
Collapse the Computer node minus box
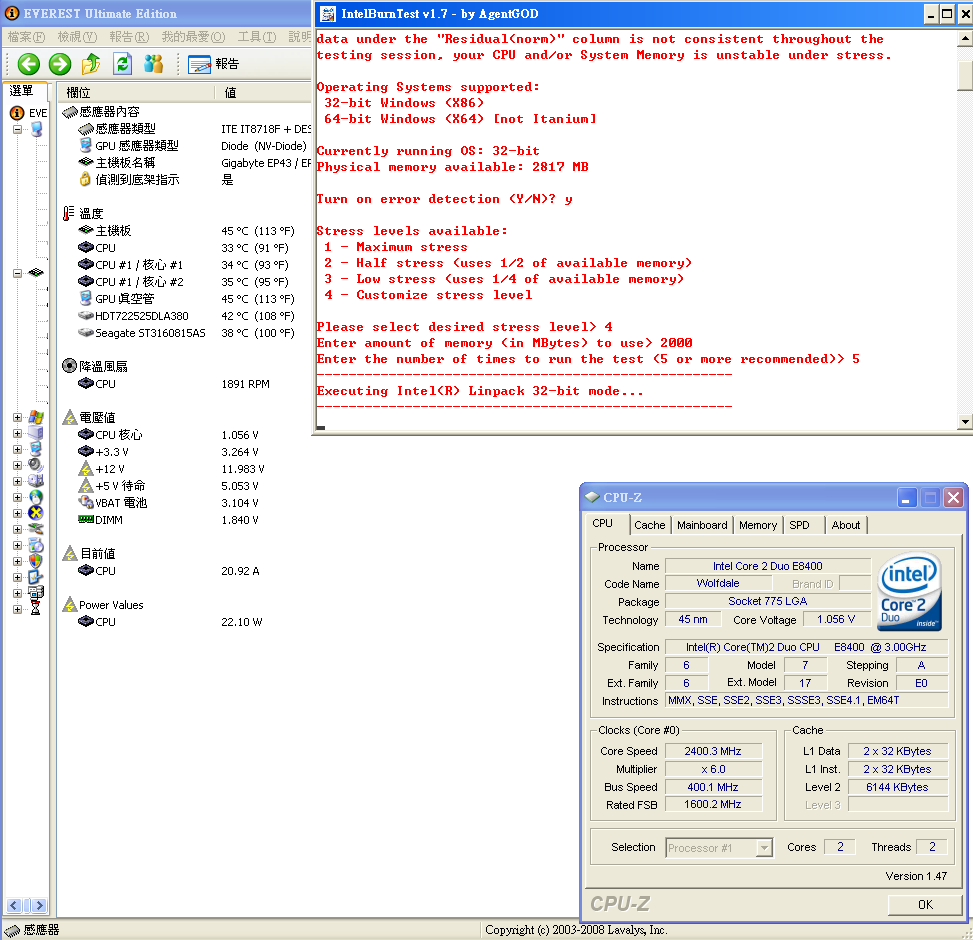point(18,129)
